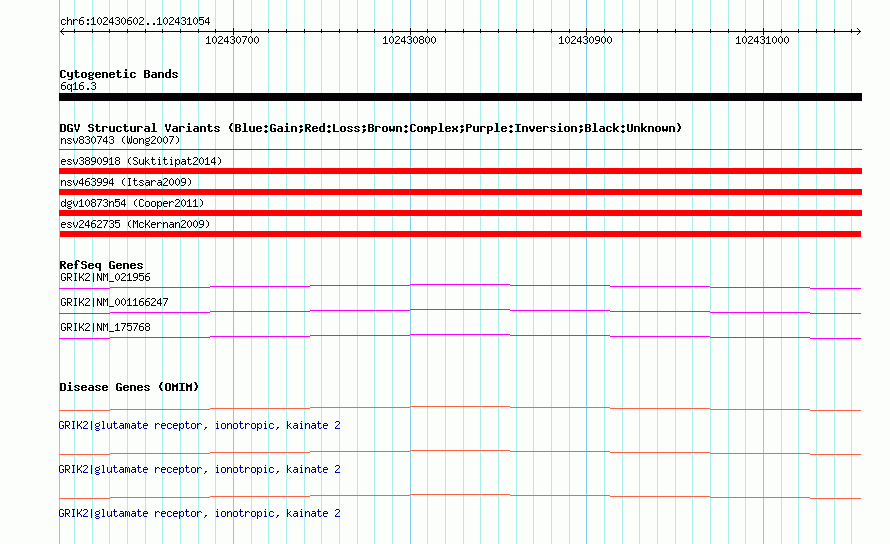Open variant nsv830743 (Wong2007) label
Viewport: 890px width, 544px height.
(120, 140)
